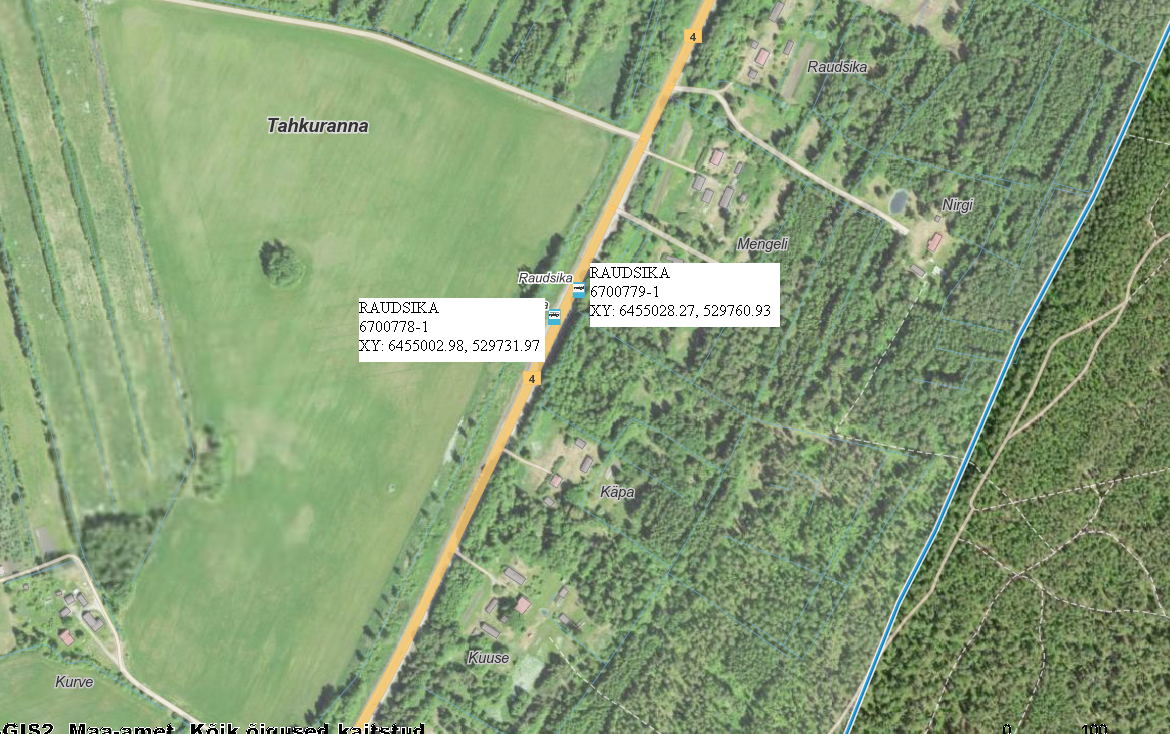Click the Nirgi place label
The height and width of the screenshot is (734, 1170).
click(x=957, y=204)
